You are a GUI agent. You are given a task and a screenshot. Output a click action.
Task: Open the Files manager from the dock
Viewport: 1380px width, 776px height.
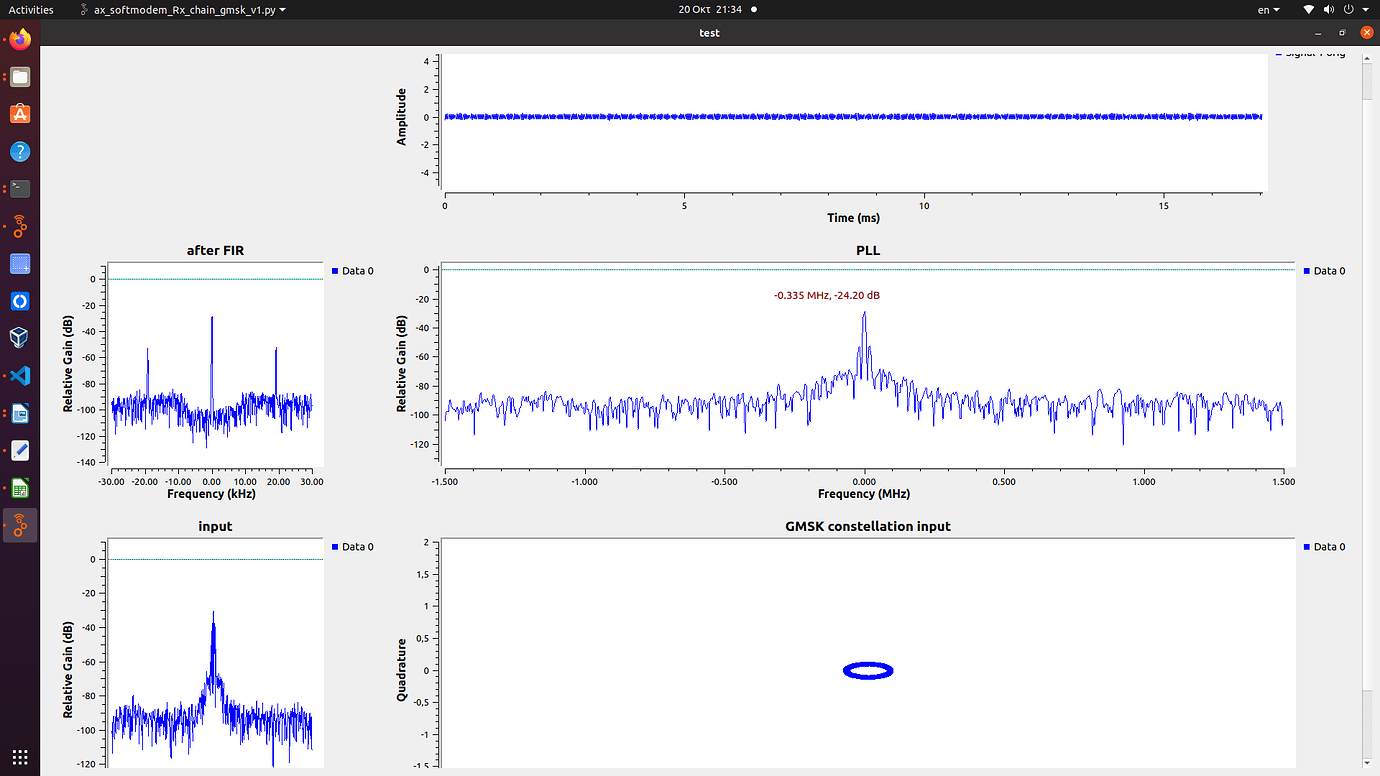click(19, 76)
